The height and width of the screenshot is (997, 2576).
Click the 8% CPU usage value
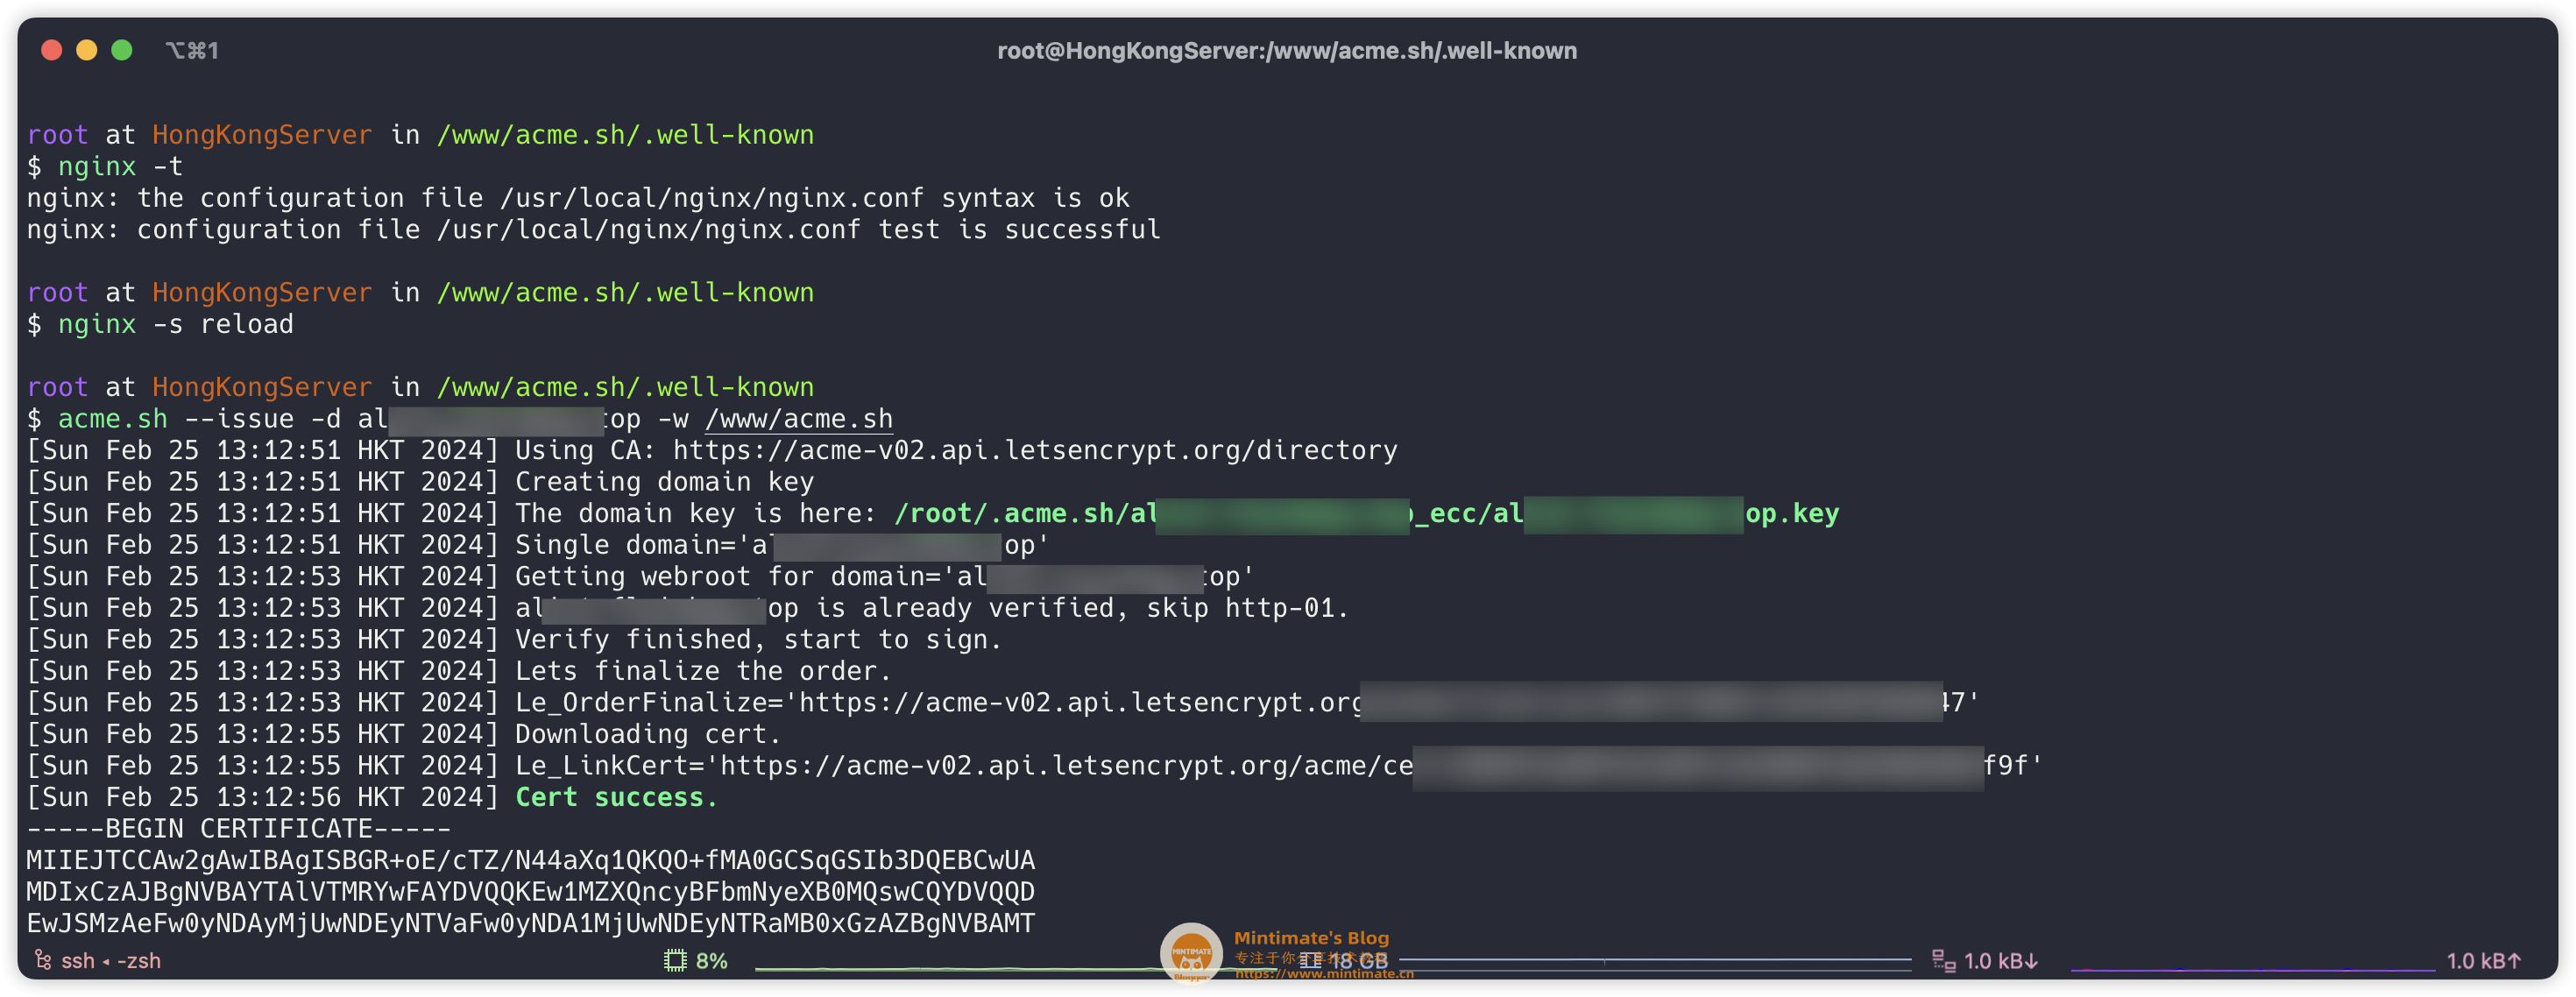(711, 960)
